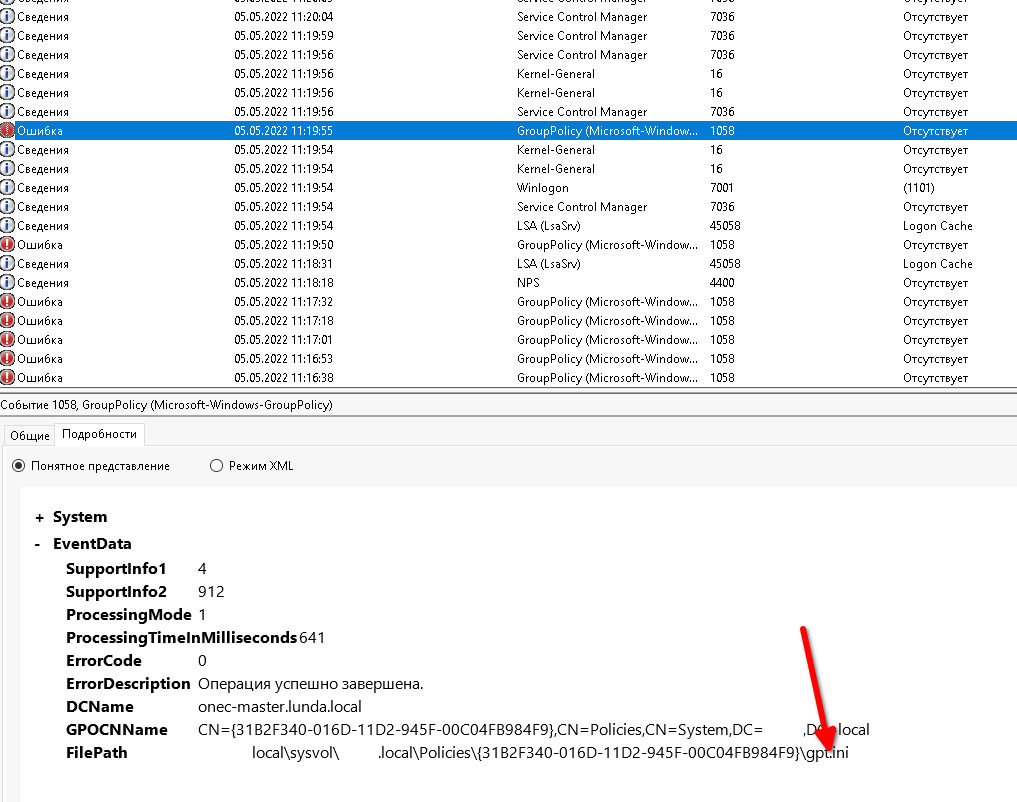The width and height of the screenshot is (1017, 802).
Task: Click the error icon of the 11:17:32 event
Action: (x=7, y=301)
